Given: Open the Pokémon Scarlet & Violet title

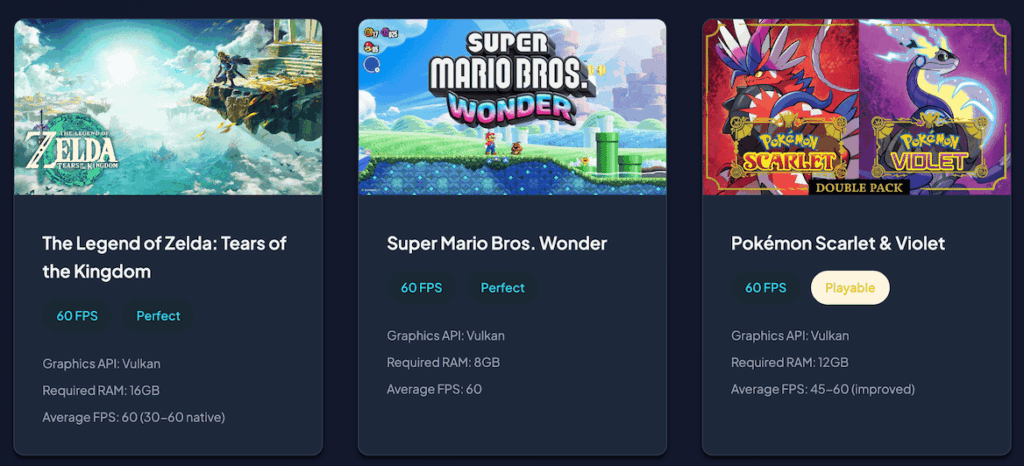Looking at the screenshot, I should click(x=838, y=243).
